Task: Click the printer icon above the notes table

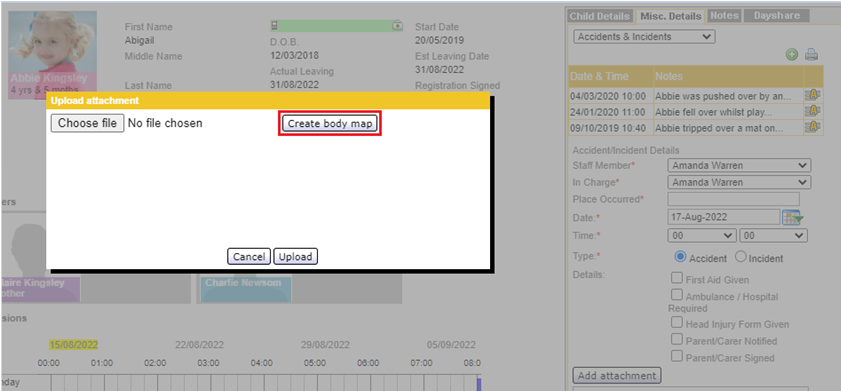Action: (811, 54)
